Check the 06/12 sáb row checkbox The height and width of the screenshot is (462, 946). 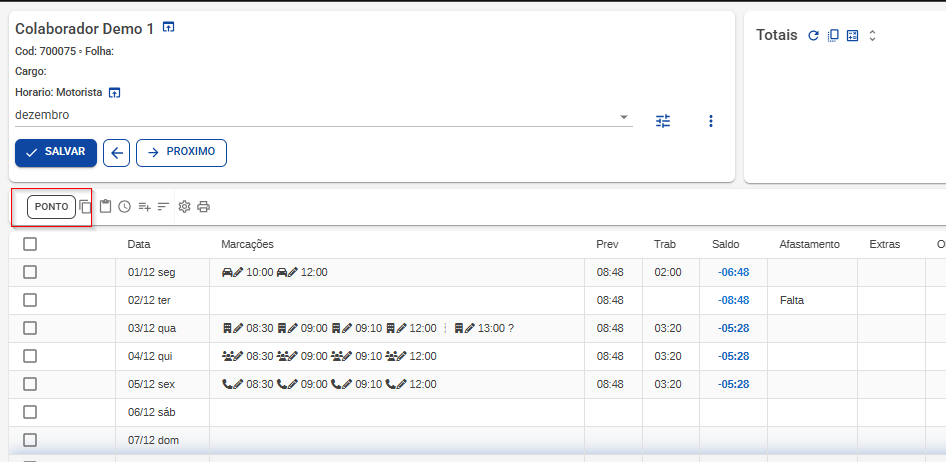pos(30,412)
